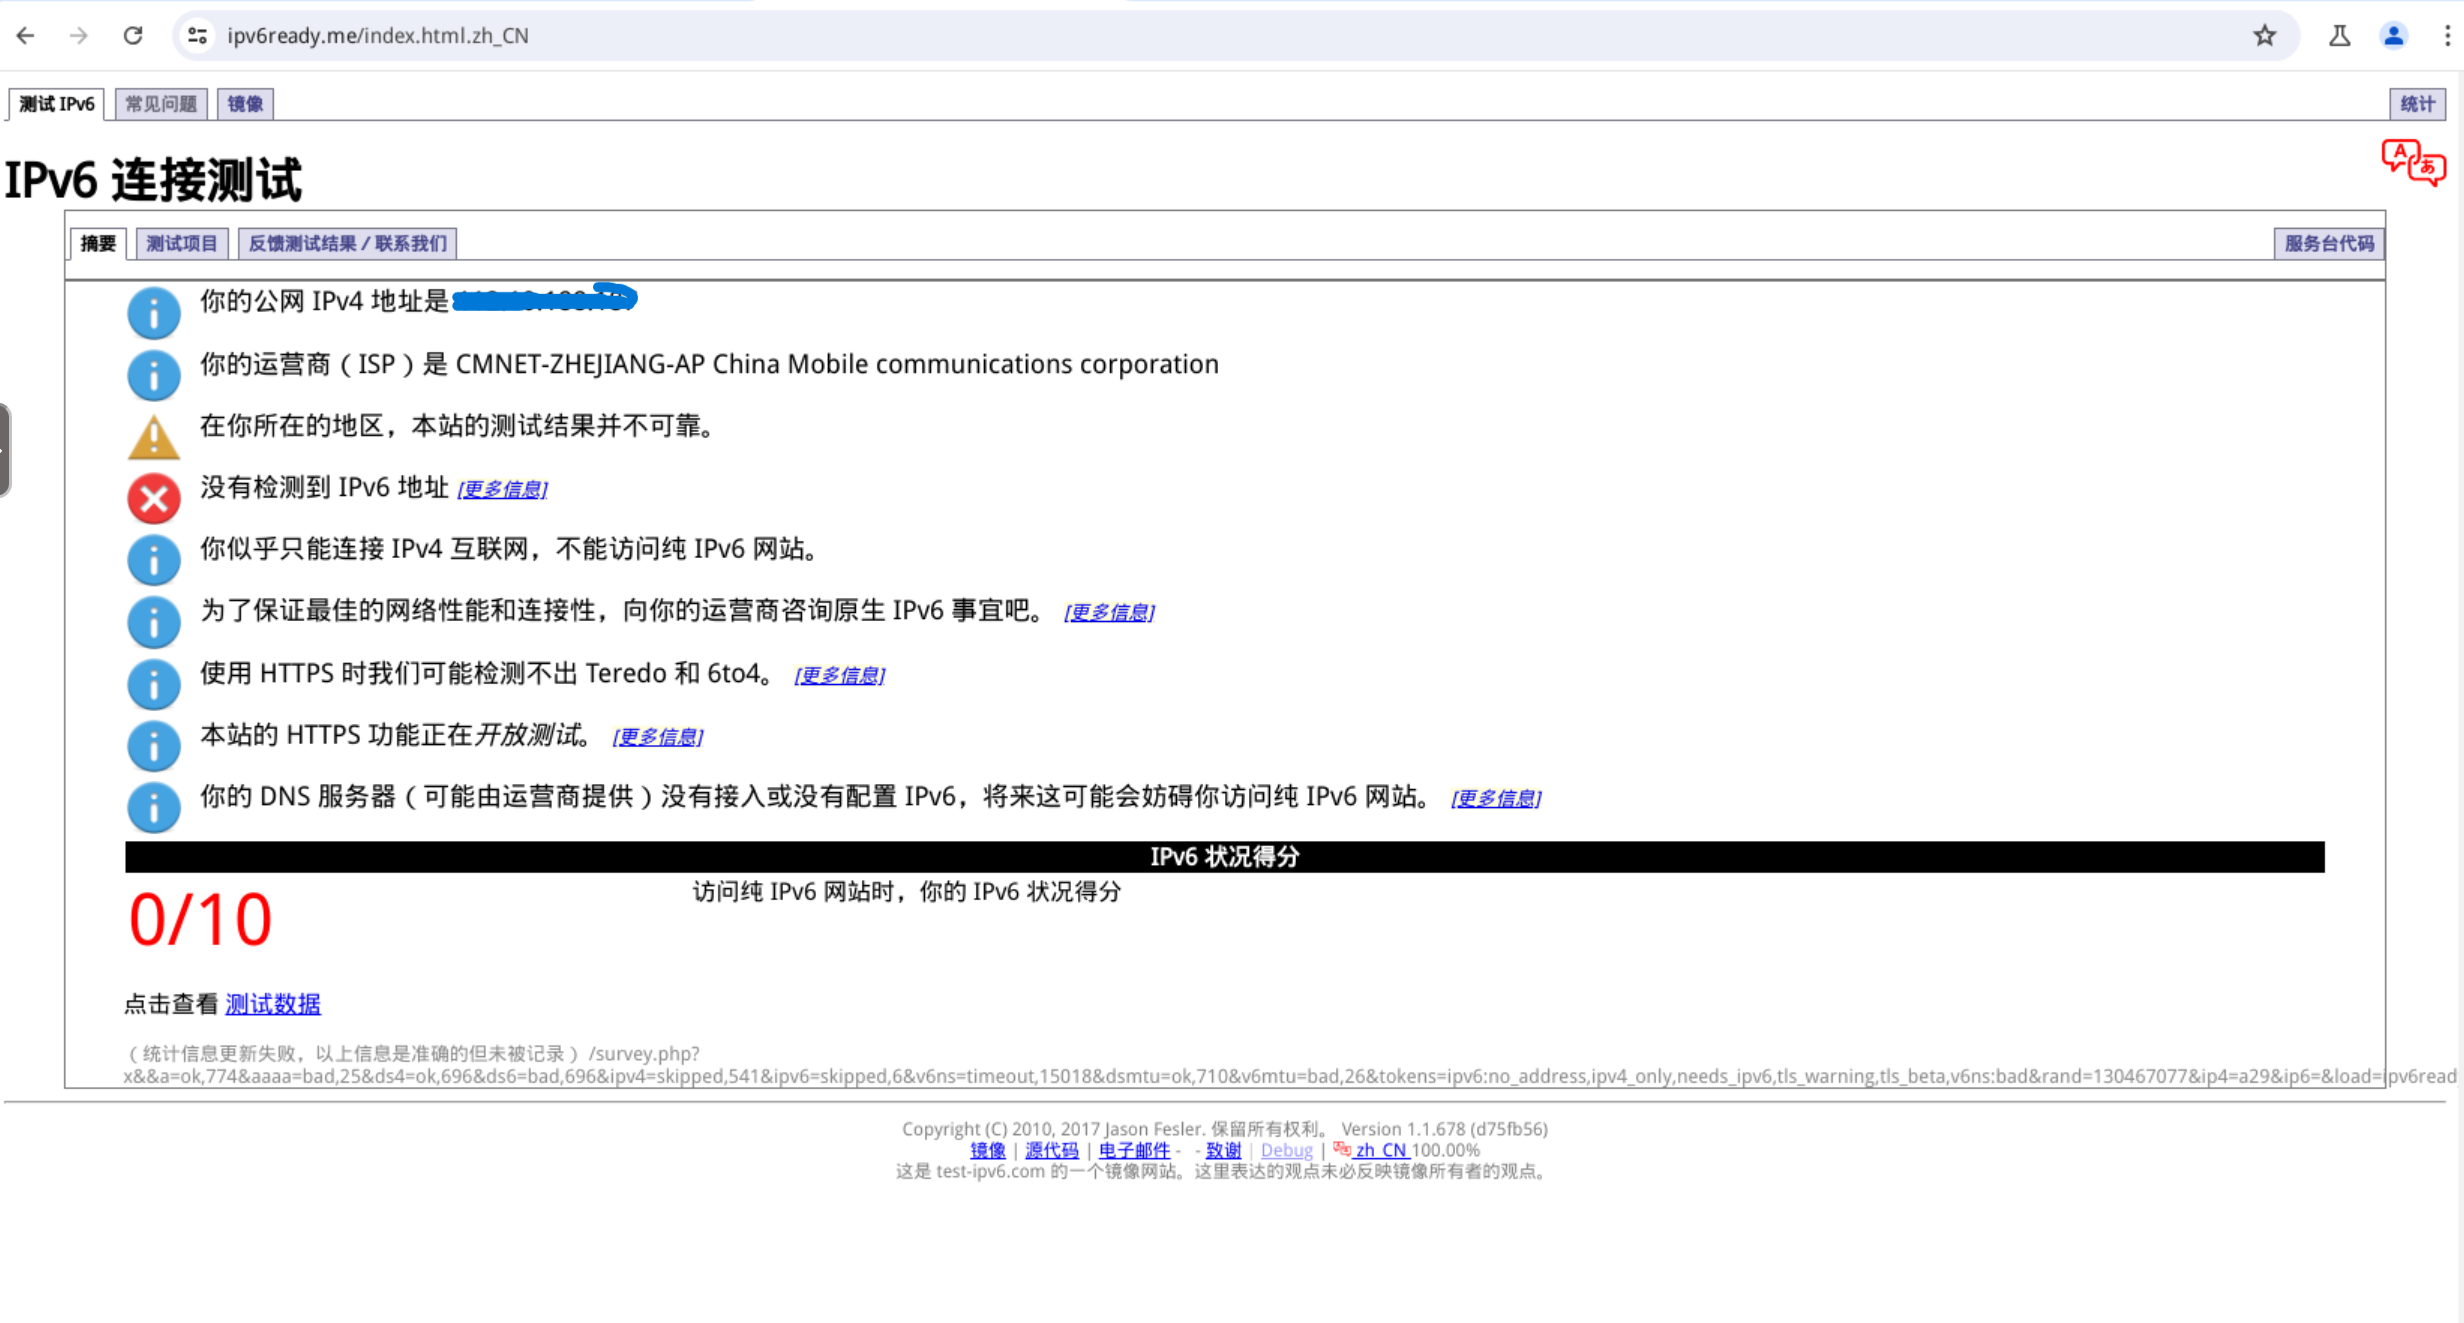Click info icon beside Teredo and 6to4 line
The width and height of the screenshot is (2464, 1323).
tap(154, 684)
